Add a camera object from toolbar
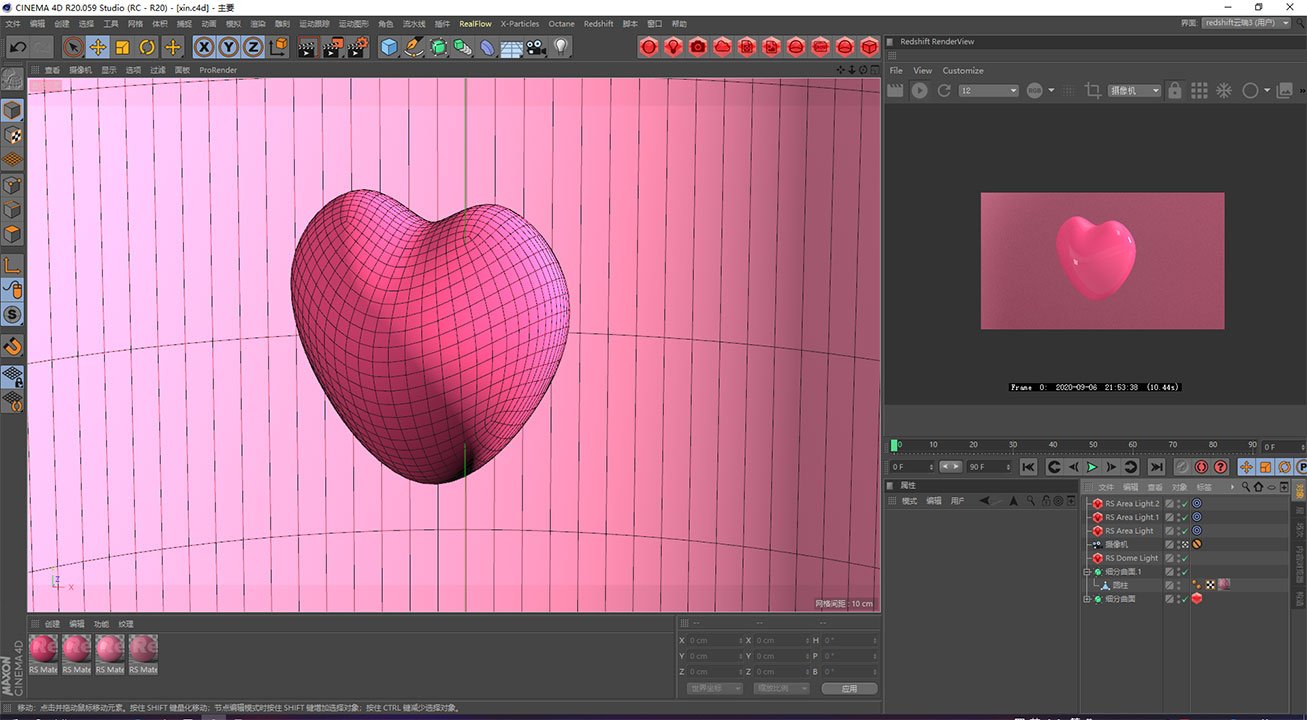The width and height of the screenshot is (1307, 720). click(536, 47)
